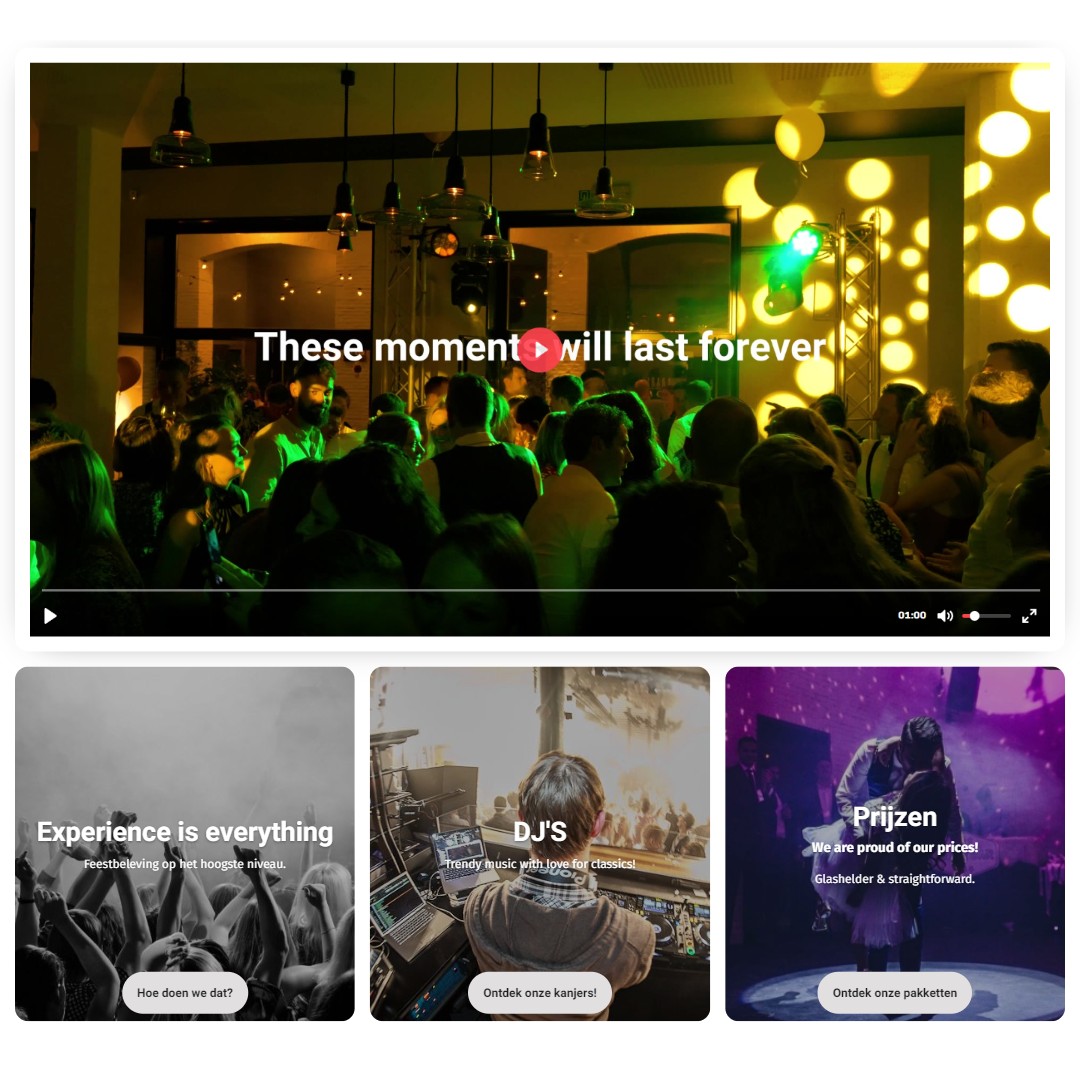This screenshot has height=1080, width=1080.
Task: Click the red center play button
Action: 539,350
